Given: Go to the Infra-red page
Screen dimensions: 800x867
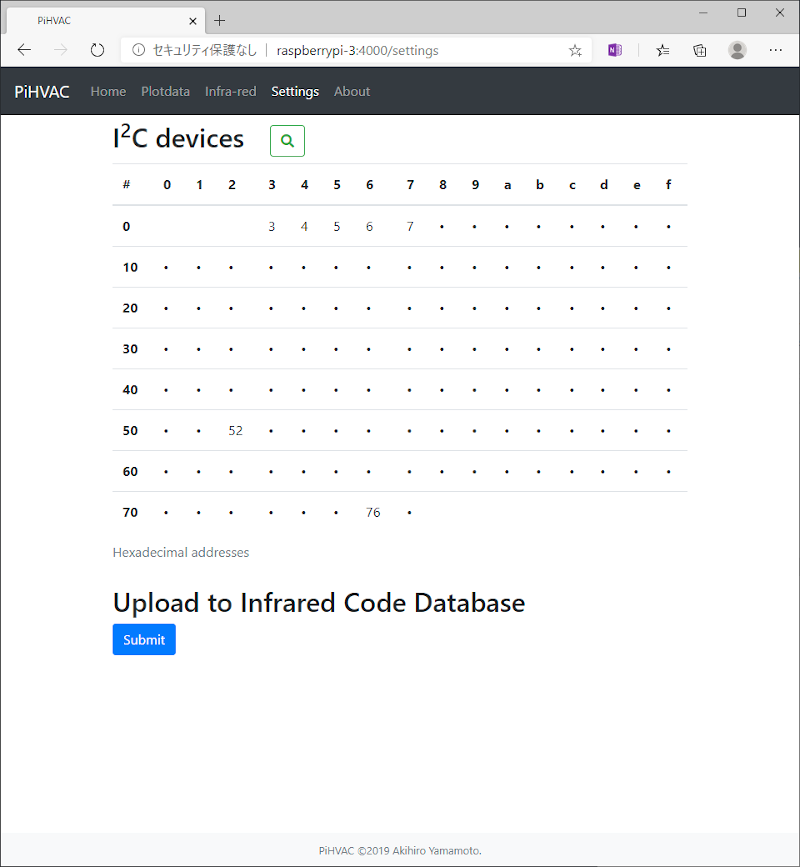Looking at the screenshot, I should click(x=230, y=91).
